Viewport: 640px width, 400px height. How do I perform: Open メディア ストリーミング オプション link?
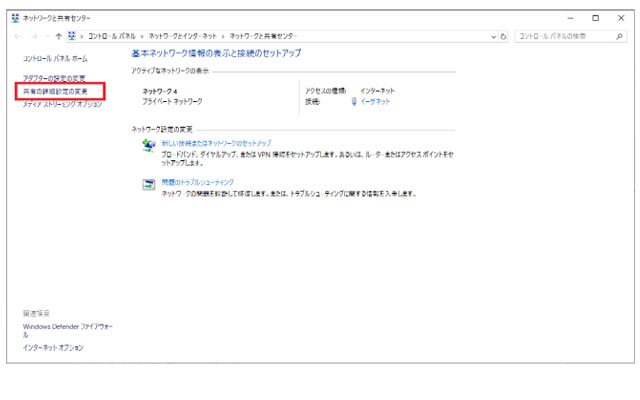click(62, 104)
